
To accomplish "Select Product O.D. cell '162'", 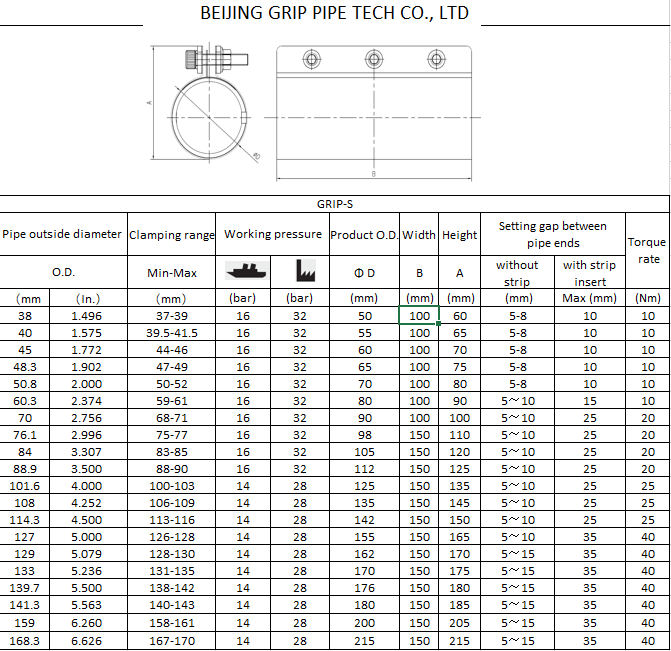I will point(365,554).
